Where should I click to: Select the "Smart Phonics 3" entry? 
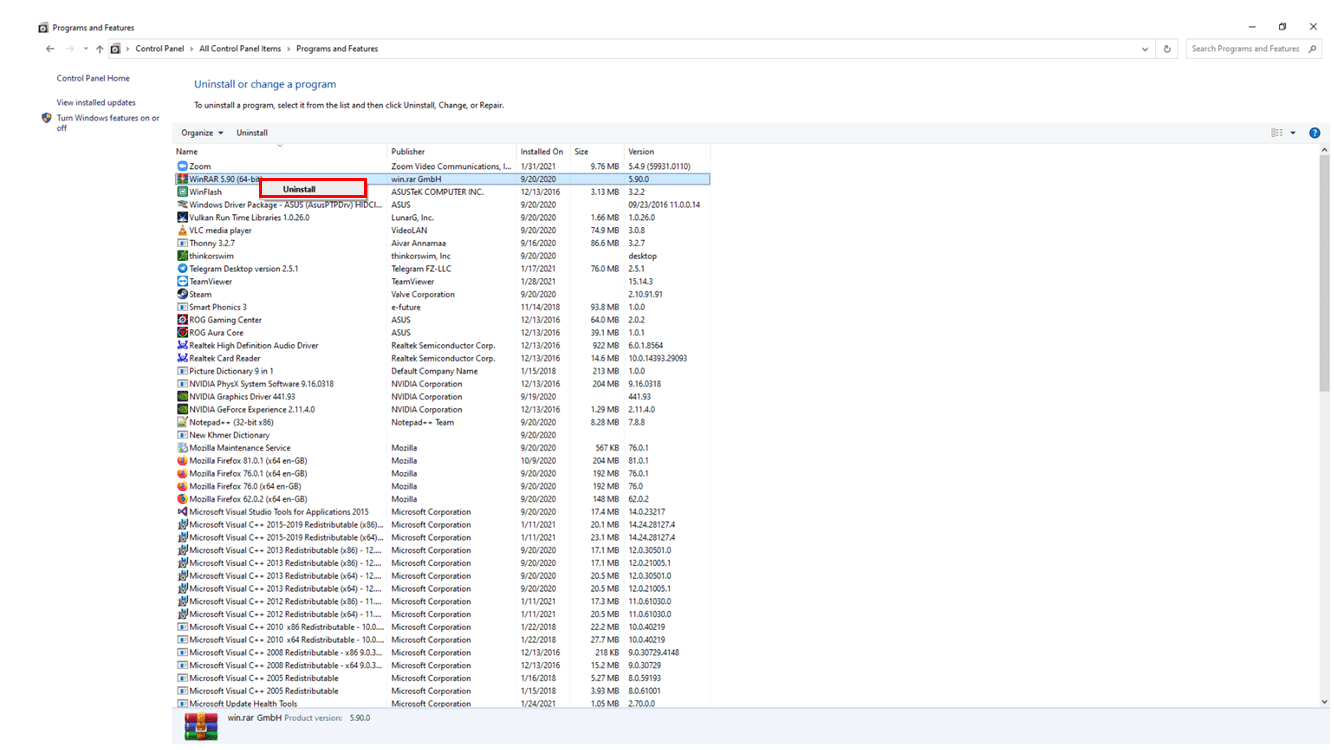pos(442,308)
